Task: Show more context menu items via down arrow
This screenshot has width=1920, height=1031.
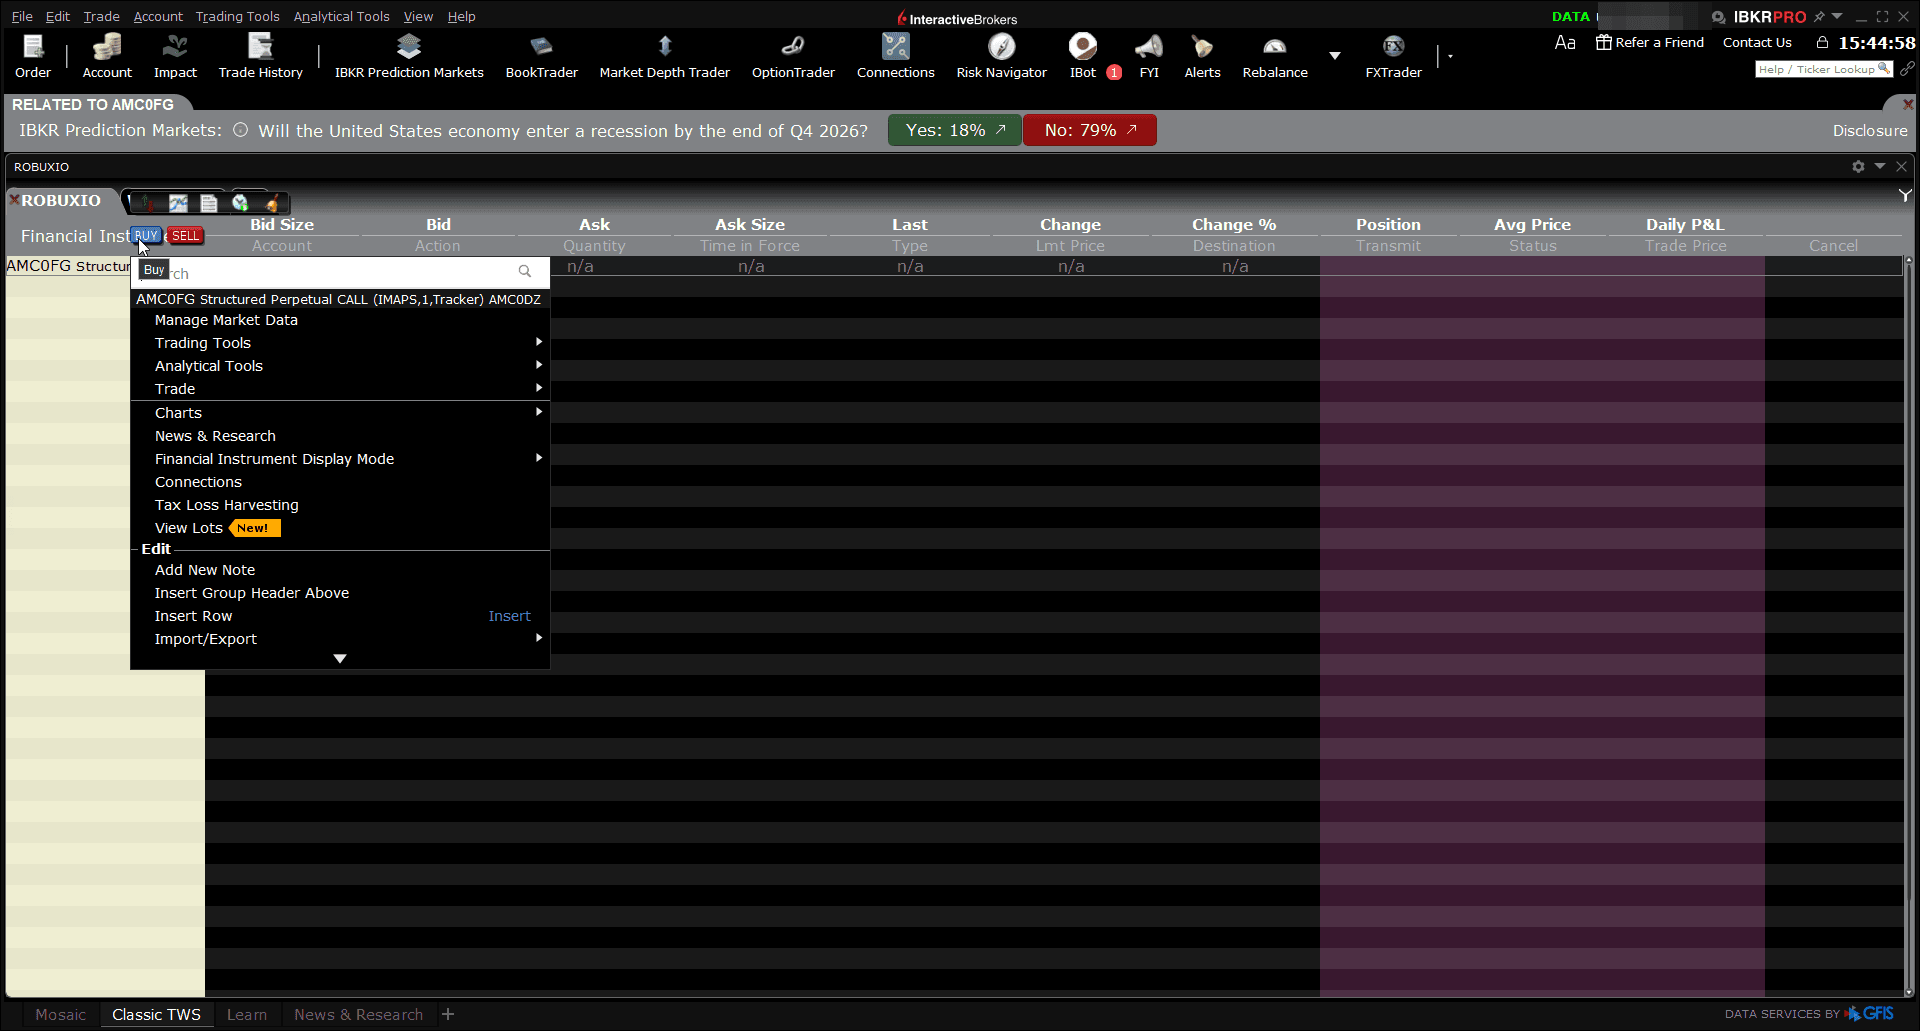Action: 340,659
